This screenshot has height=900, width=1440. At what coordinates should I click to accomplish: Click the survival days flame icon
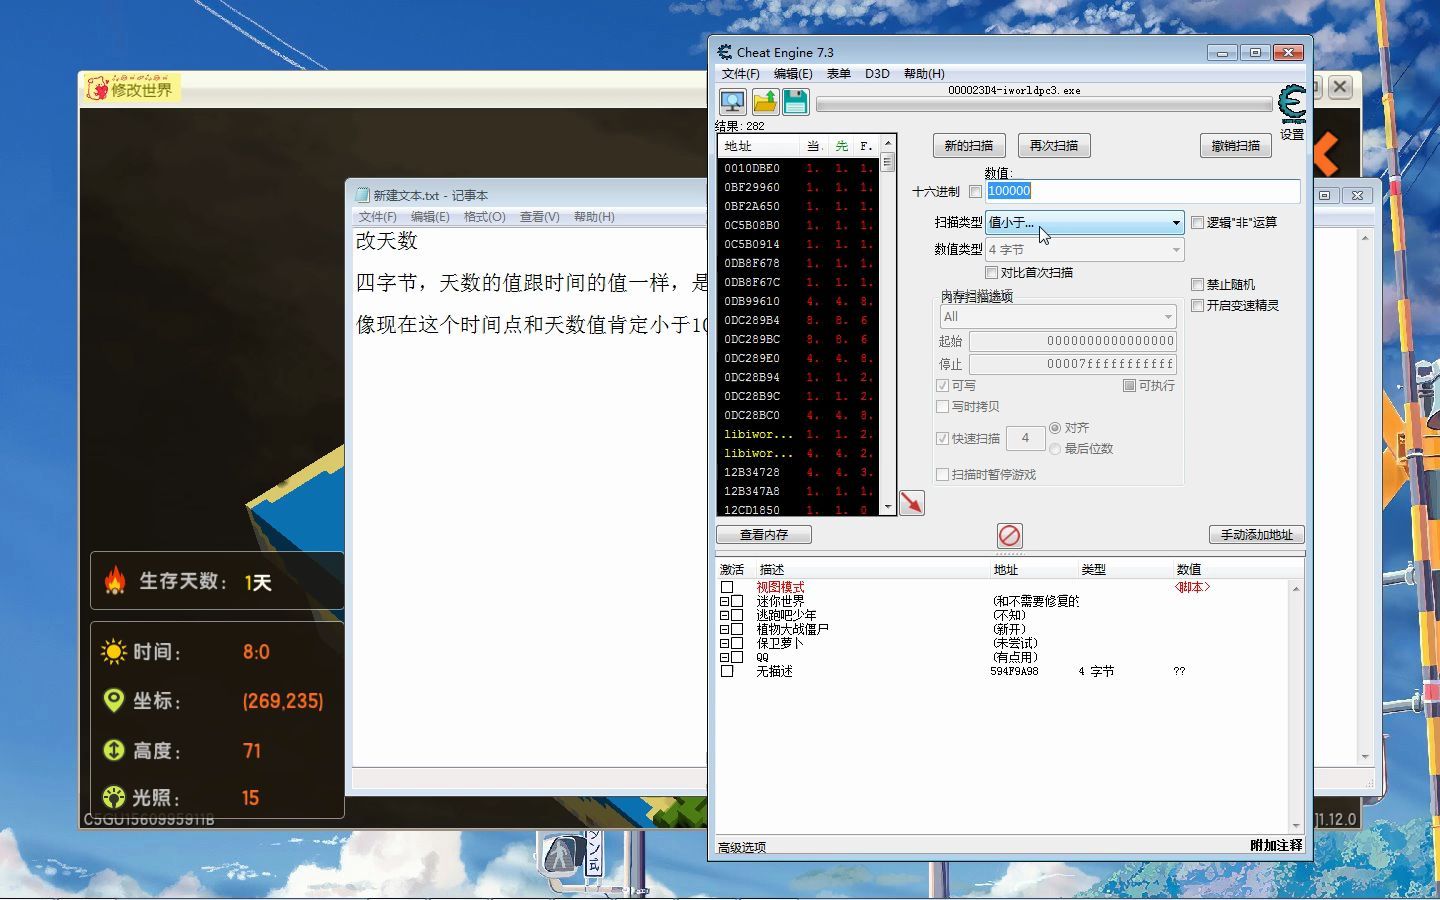115,580
